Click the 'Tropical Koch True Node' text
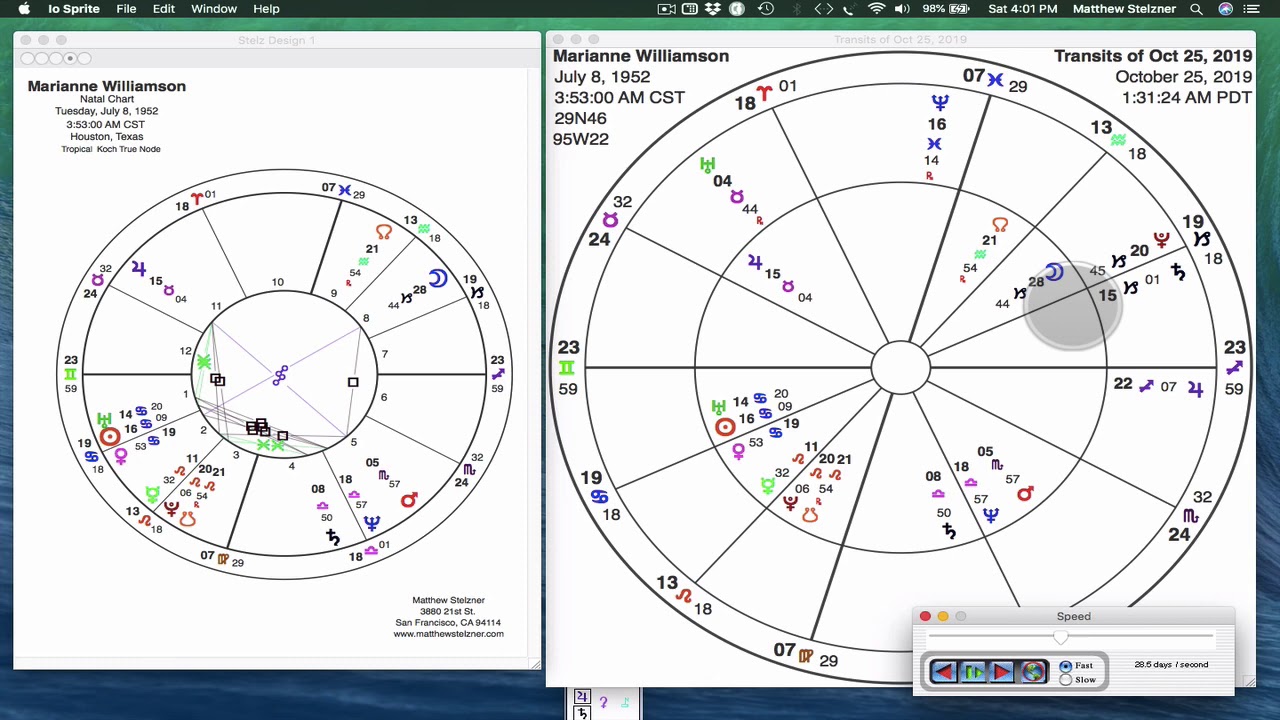Screen dimensions: 1280x720 click(111, 149)
